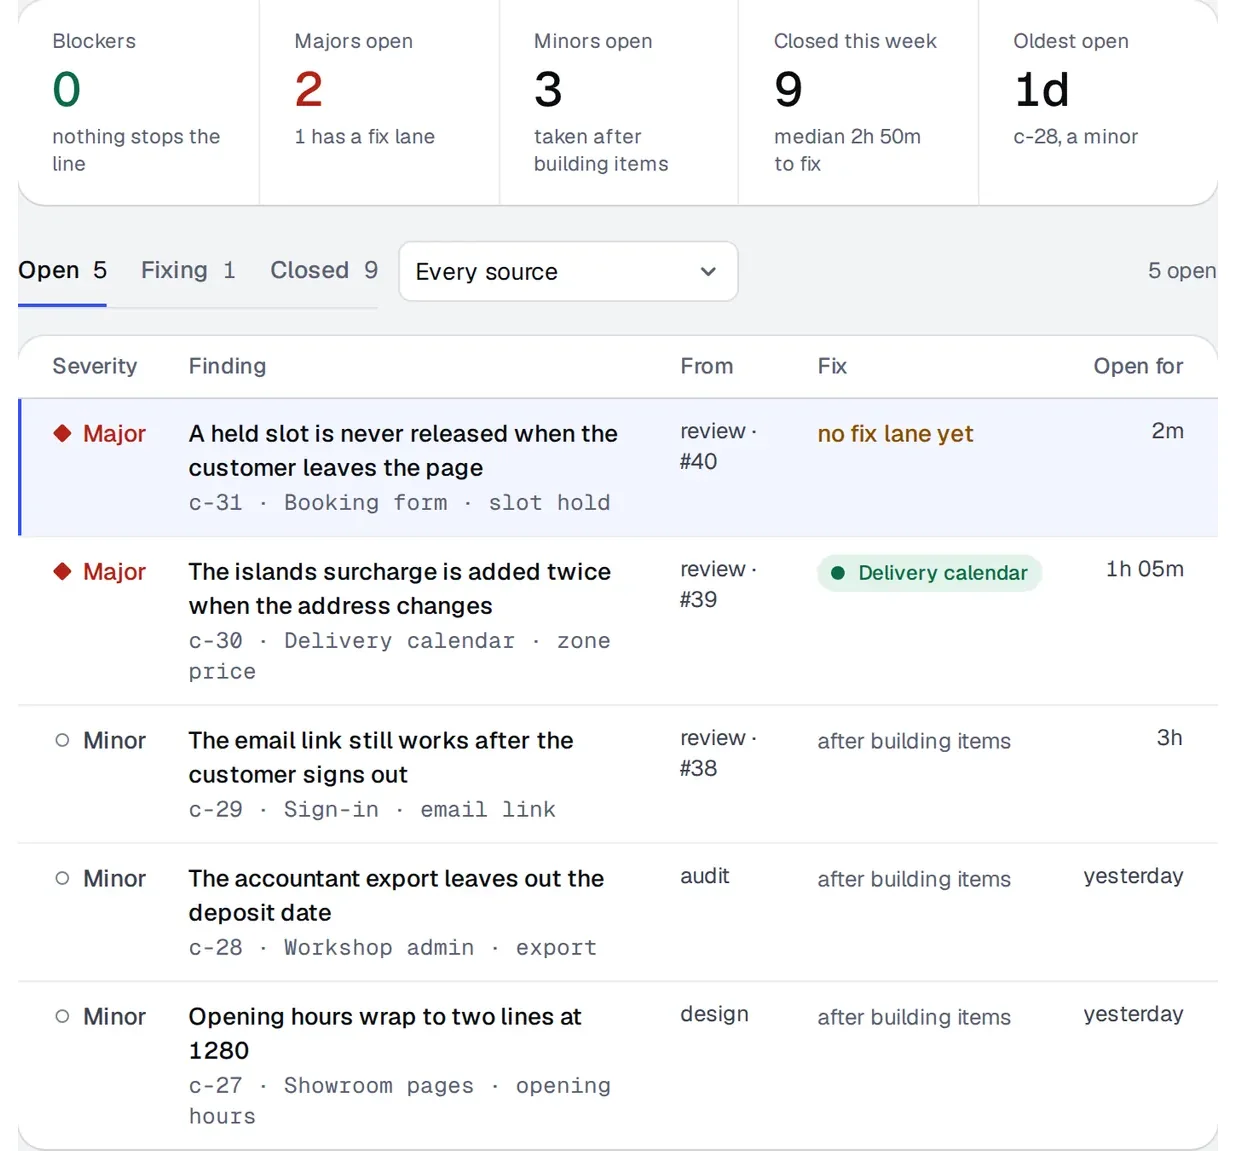
Task: Sort by the Open for column header
Action: pos(1138,366)
